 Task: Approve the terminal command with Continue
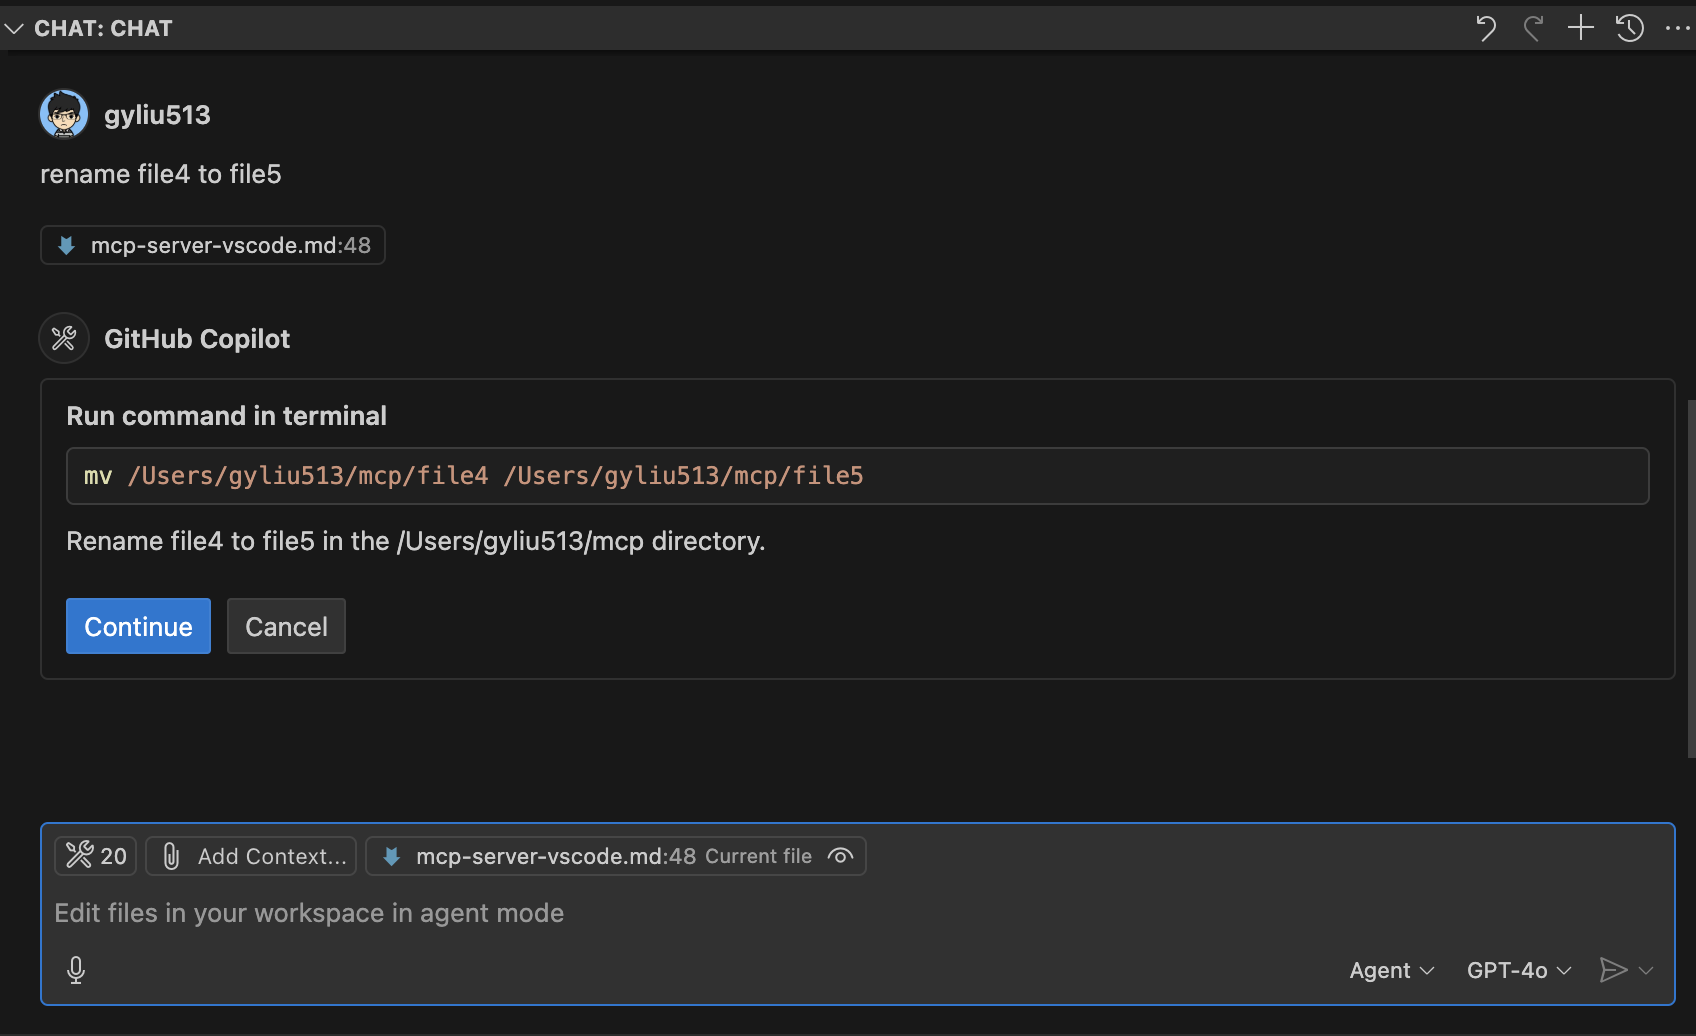[x=138, y=626]
